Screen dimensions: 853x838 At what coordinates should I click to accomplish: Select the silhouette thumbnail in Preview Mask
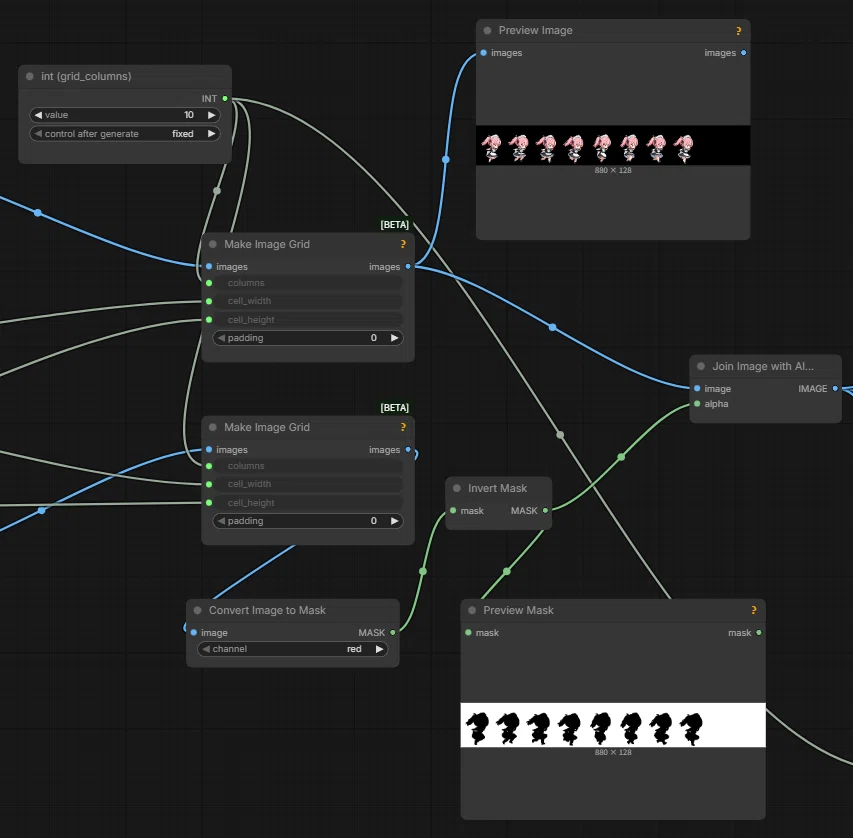click(613, 725)
